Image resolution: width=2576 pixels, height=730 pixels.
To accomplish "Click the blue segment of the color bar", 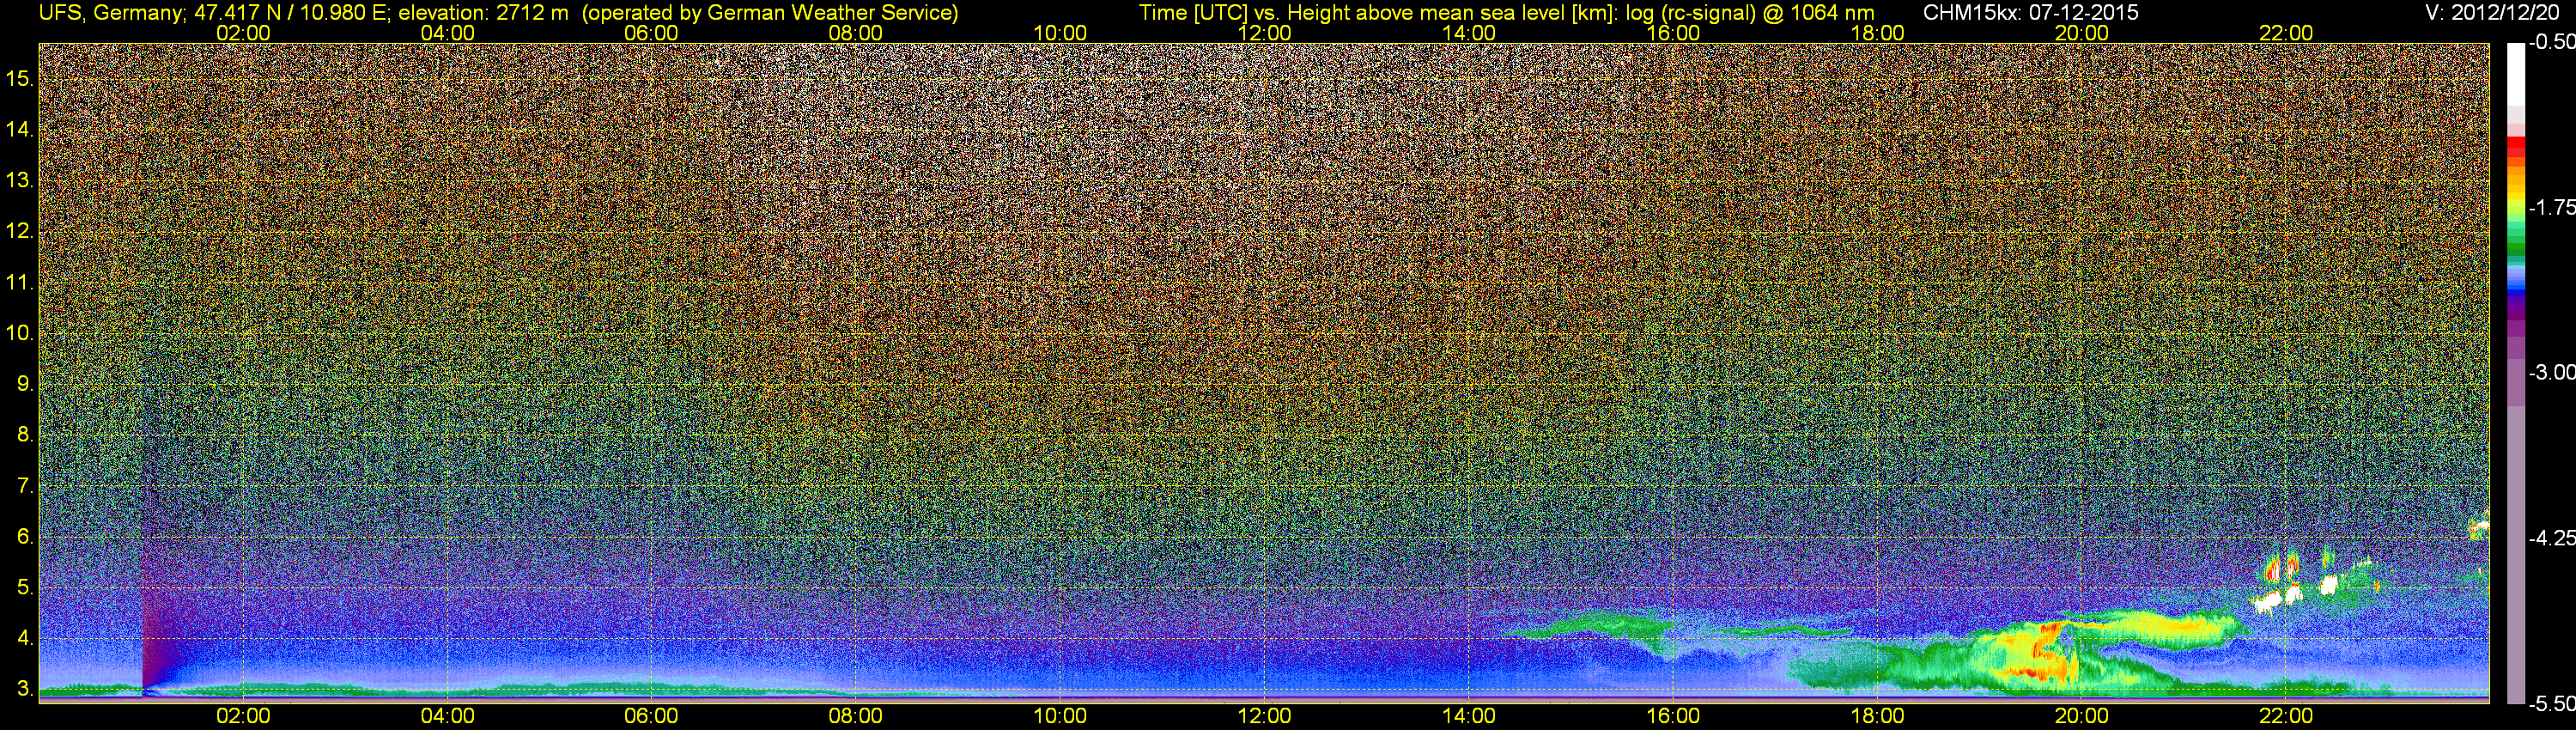I will [2516, 292].
